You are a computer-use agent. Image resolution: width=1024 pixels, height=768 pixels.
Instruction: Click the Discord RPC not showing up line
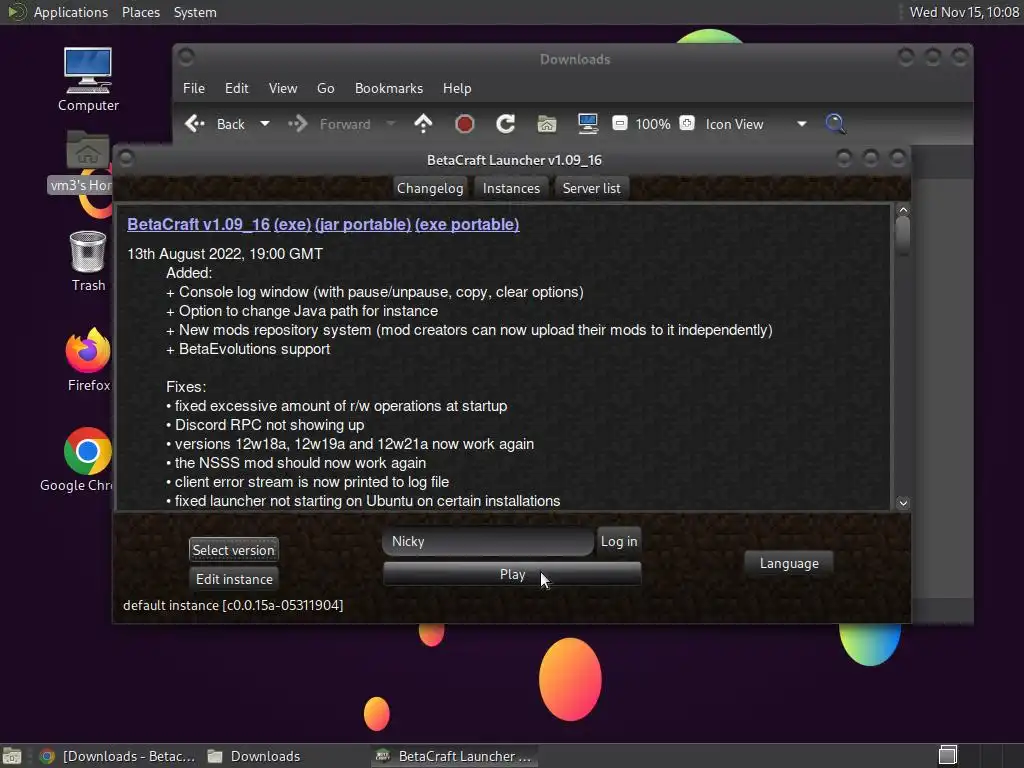point(265,424)
